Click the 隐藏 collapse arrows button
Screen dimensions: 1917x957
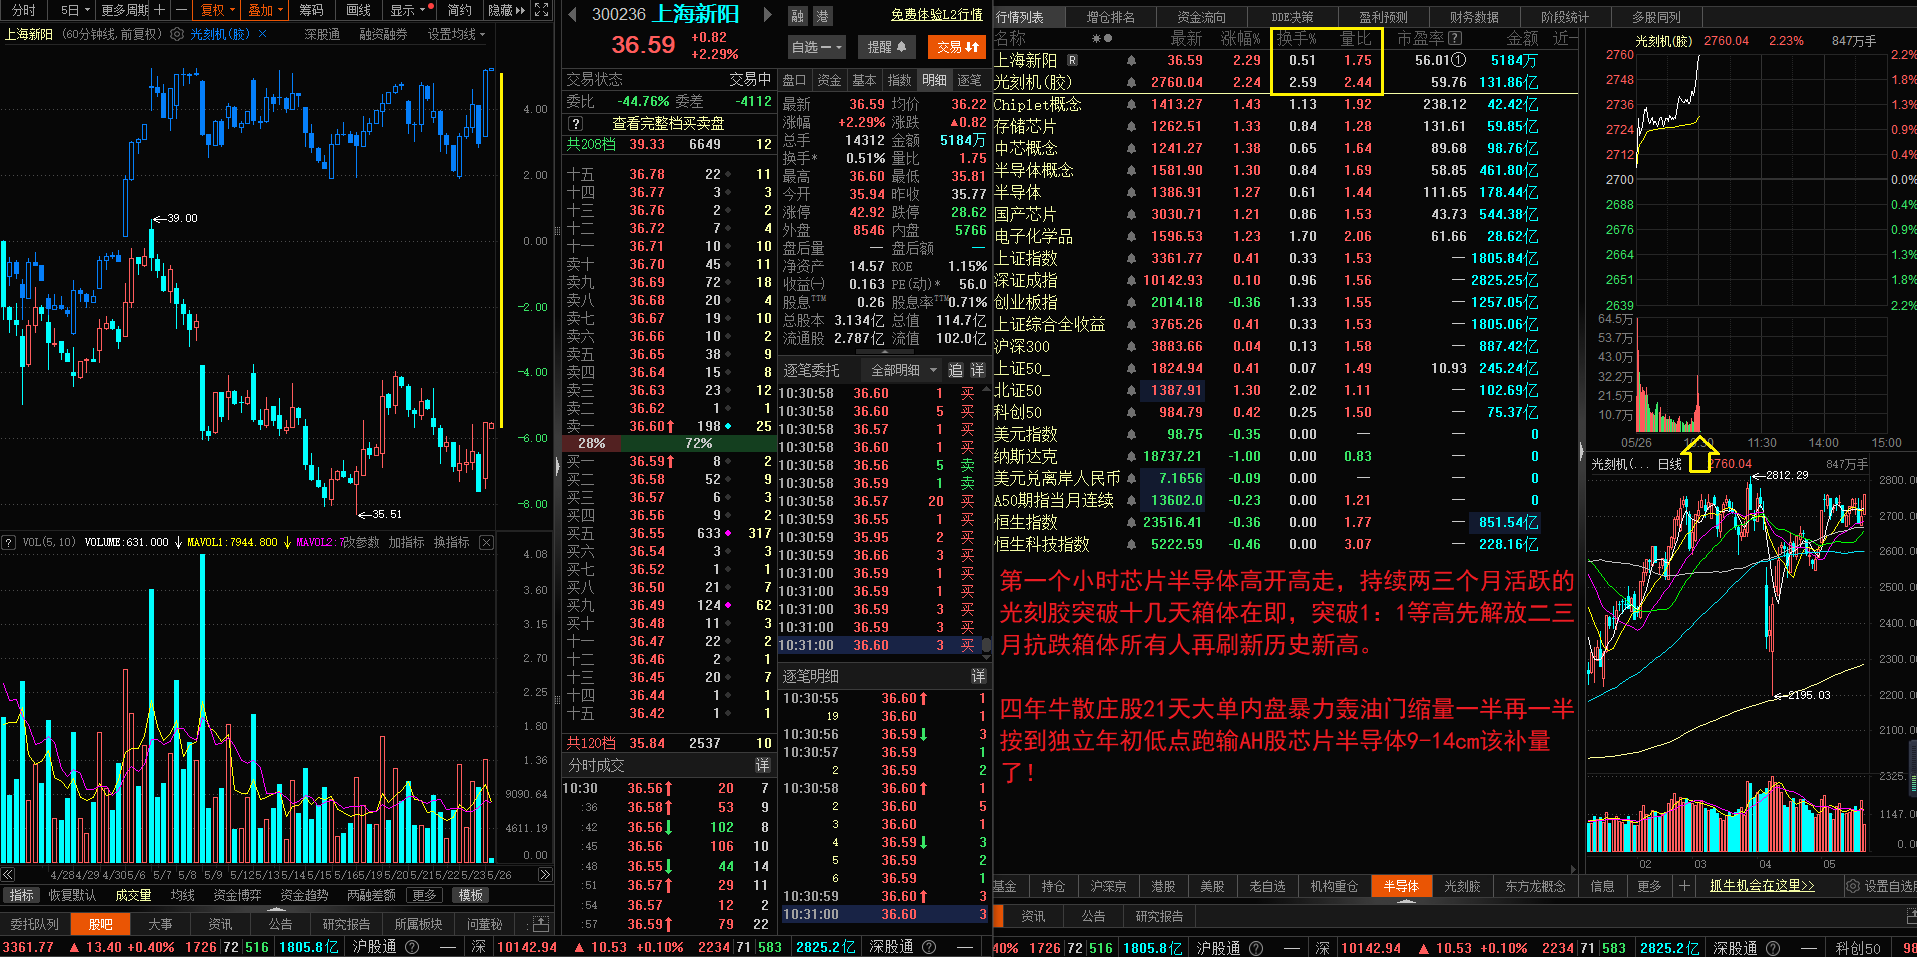(506, 10)
